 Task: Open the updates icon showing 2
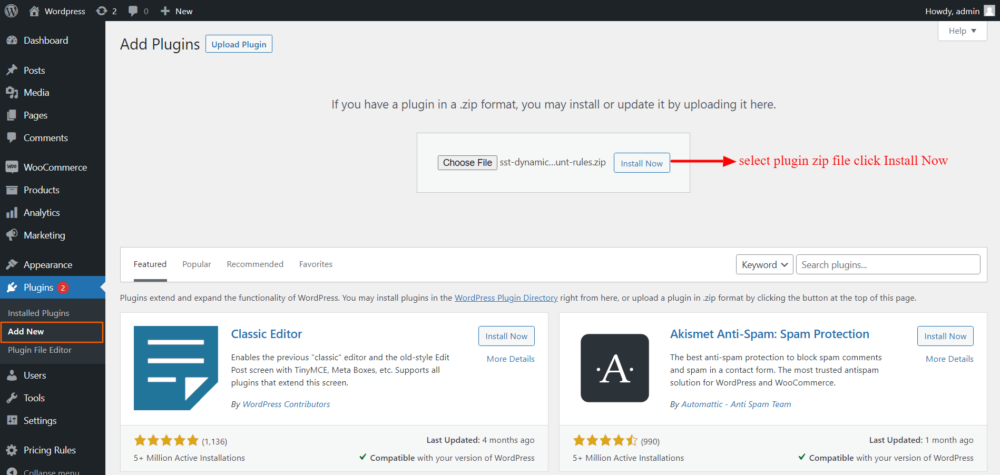pyautogui.click(x=101, y=11)
